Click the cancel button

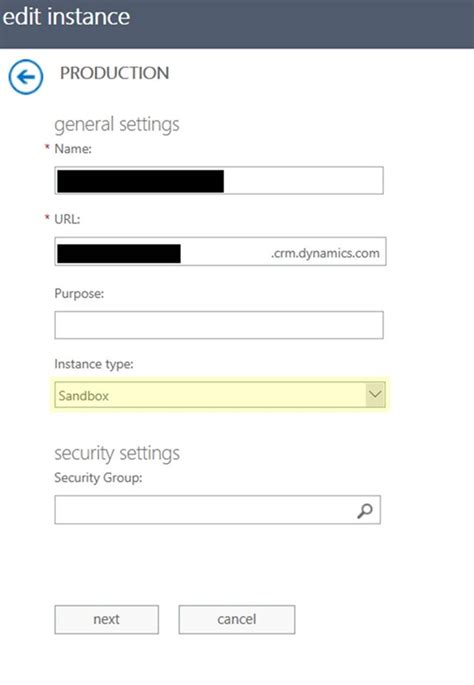pos(237,619)
